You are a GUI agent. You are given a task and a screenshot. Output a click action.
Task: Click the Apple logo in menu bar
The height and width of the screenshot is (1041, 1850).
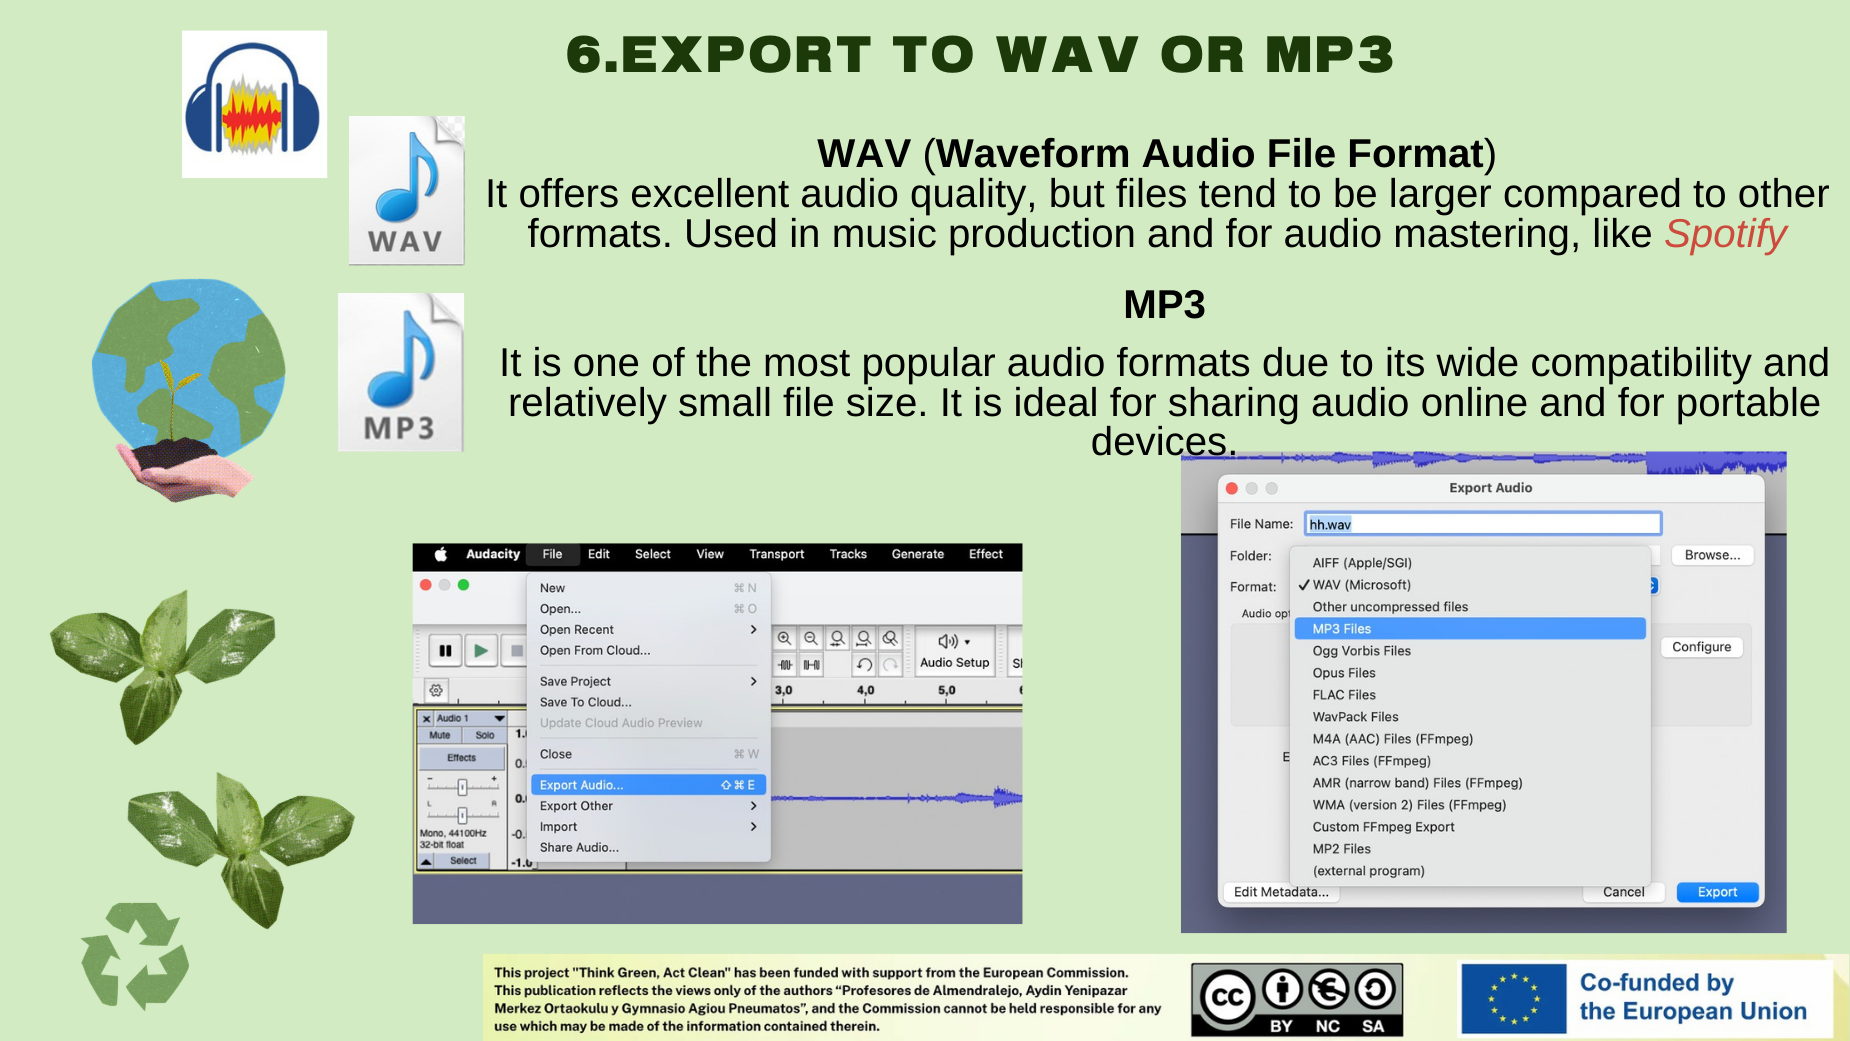point(440,554)
